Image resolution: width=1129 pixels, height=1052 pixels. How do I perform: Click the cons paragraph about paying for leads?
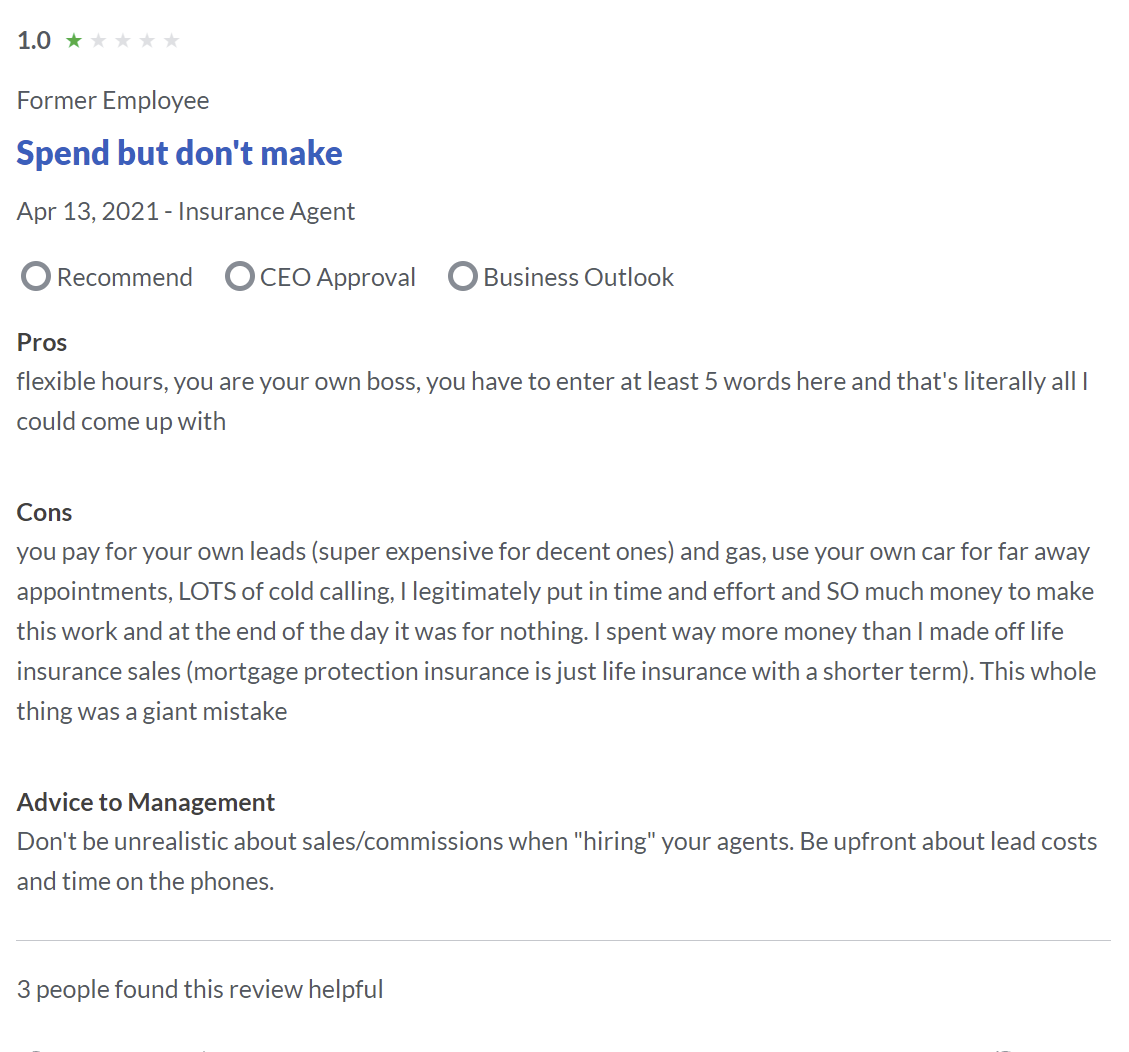pos(557,631)
